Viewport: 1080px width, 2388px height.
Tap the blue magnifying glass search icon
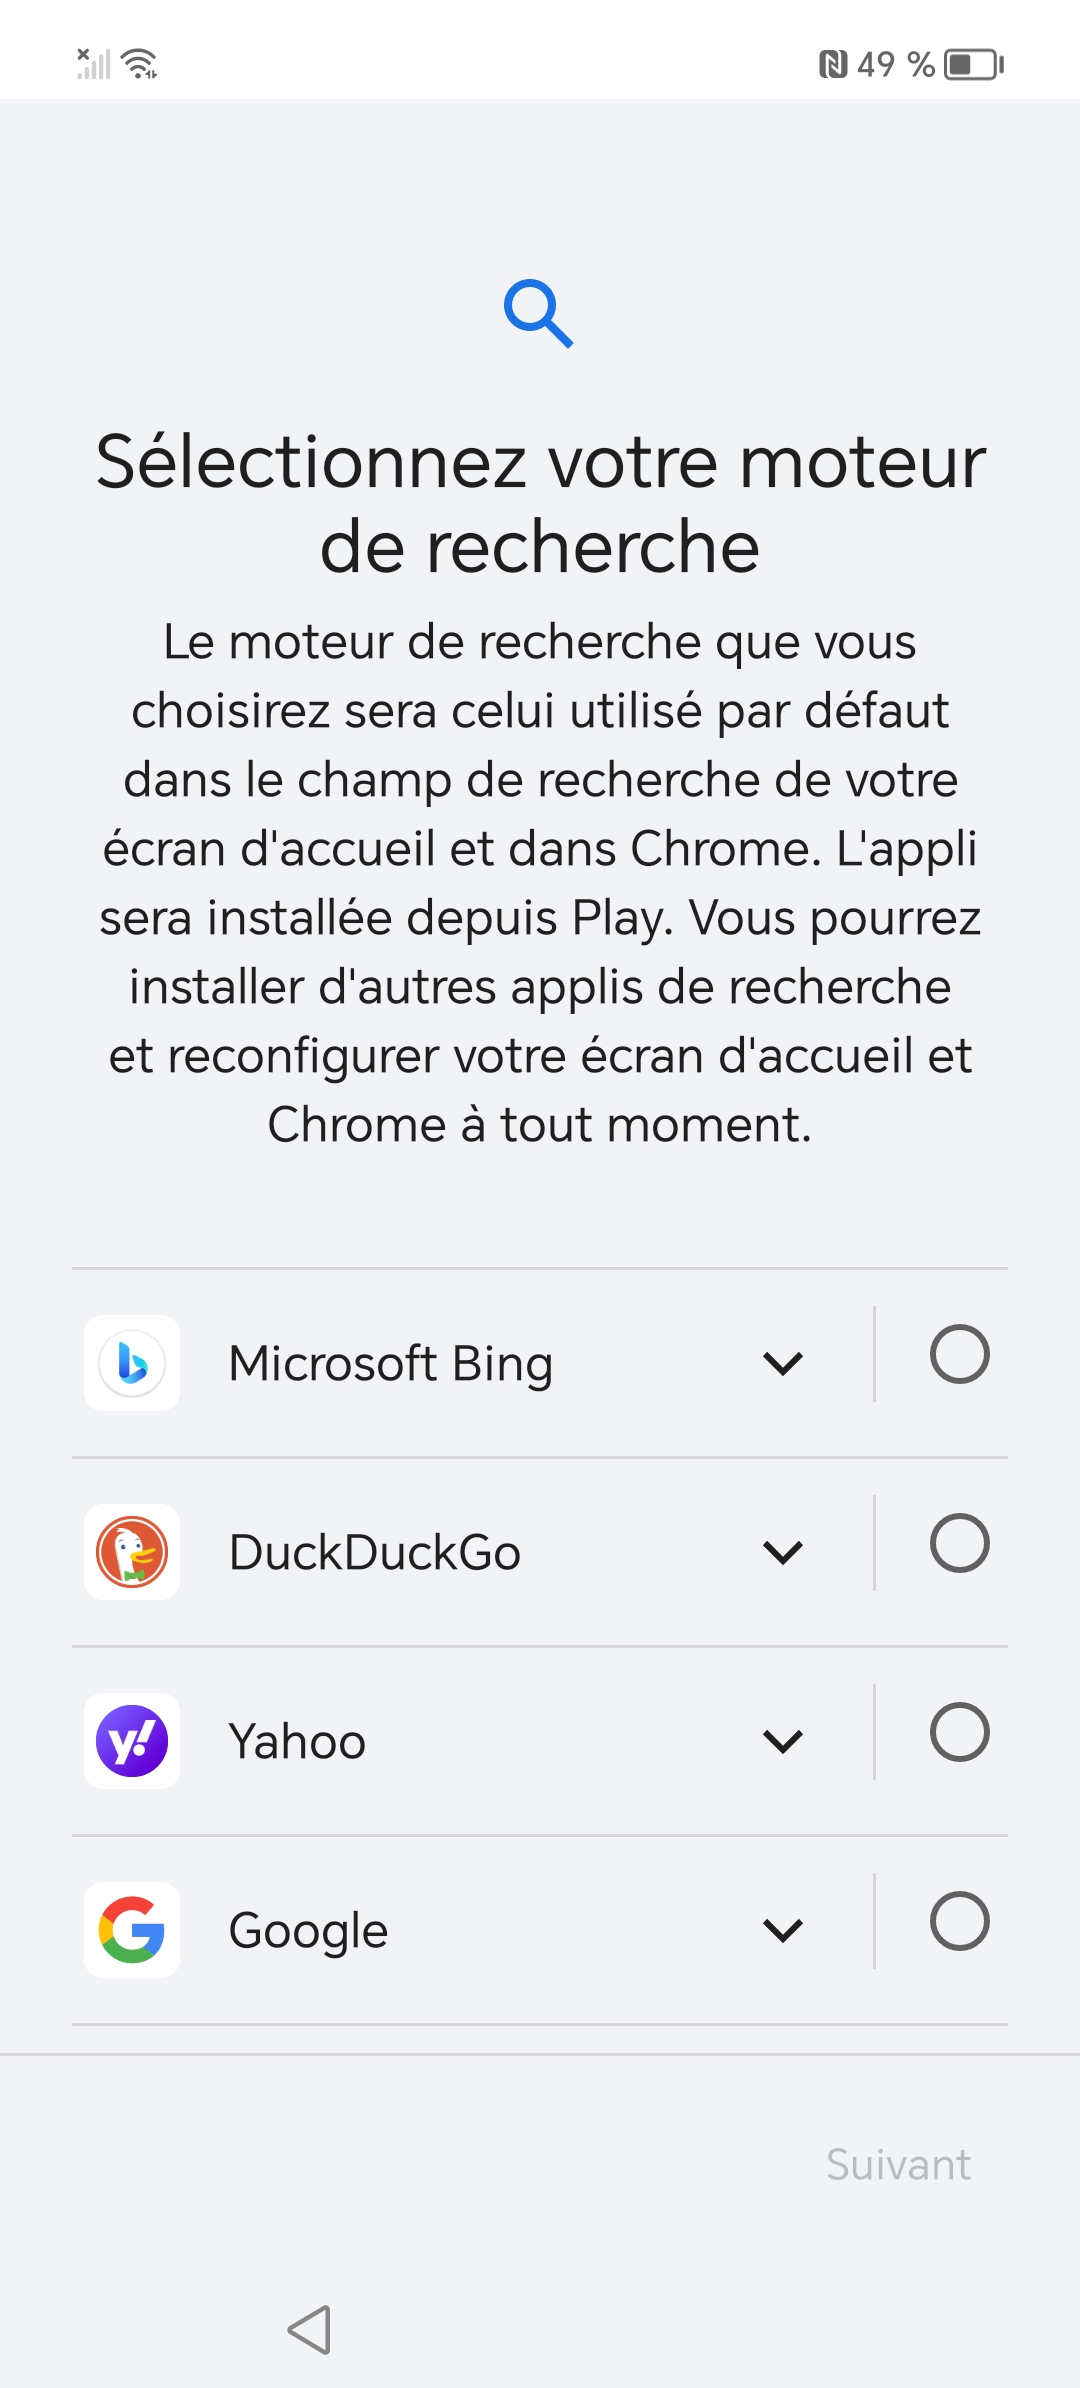point(539,314)
